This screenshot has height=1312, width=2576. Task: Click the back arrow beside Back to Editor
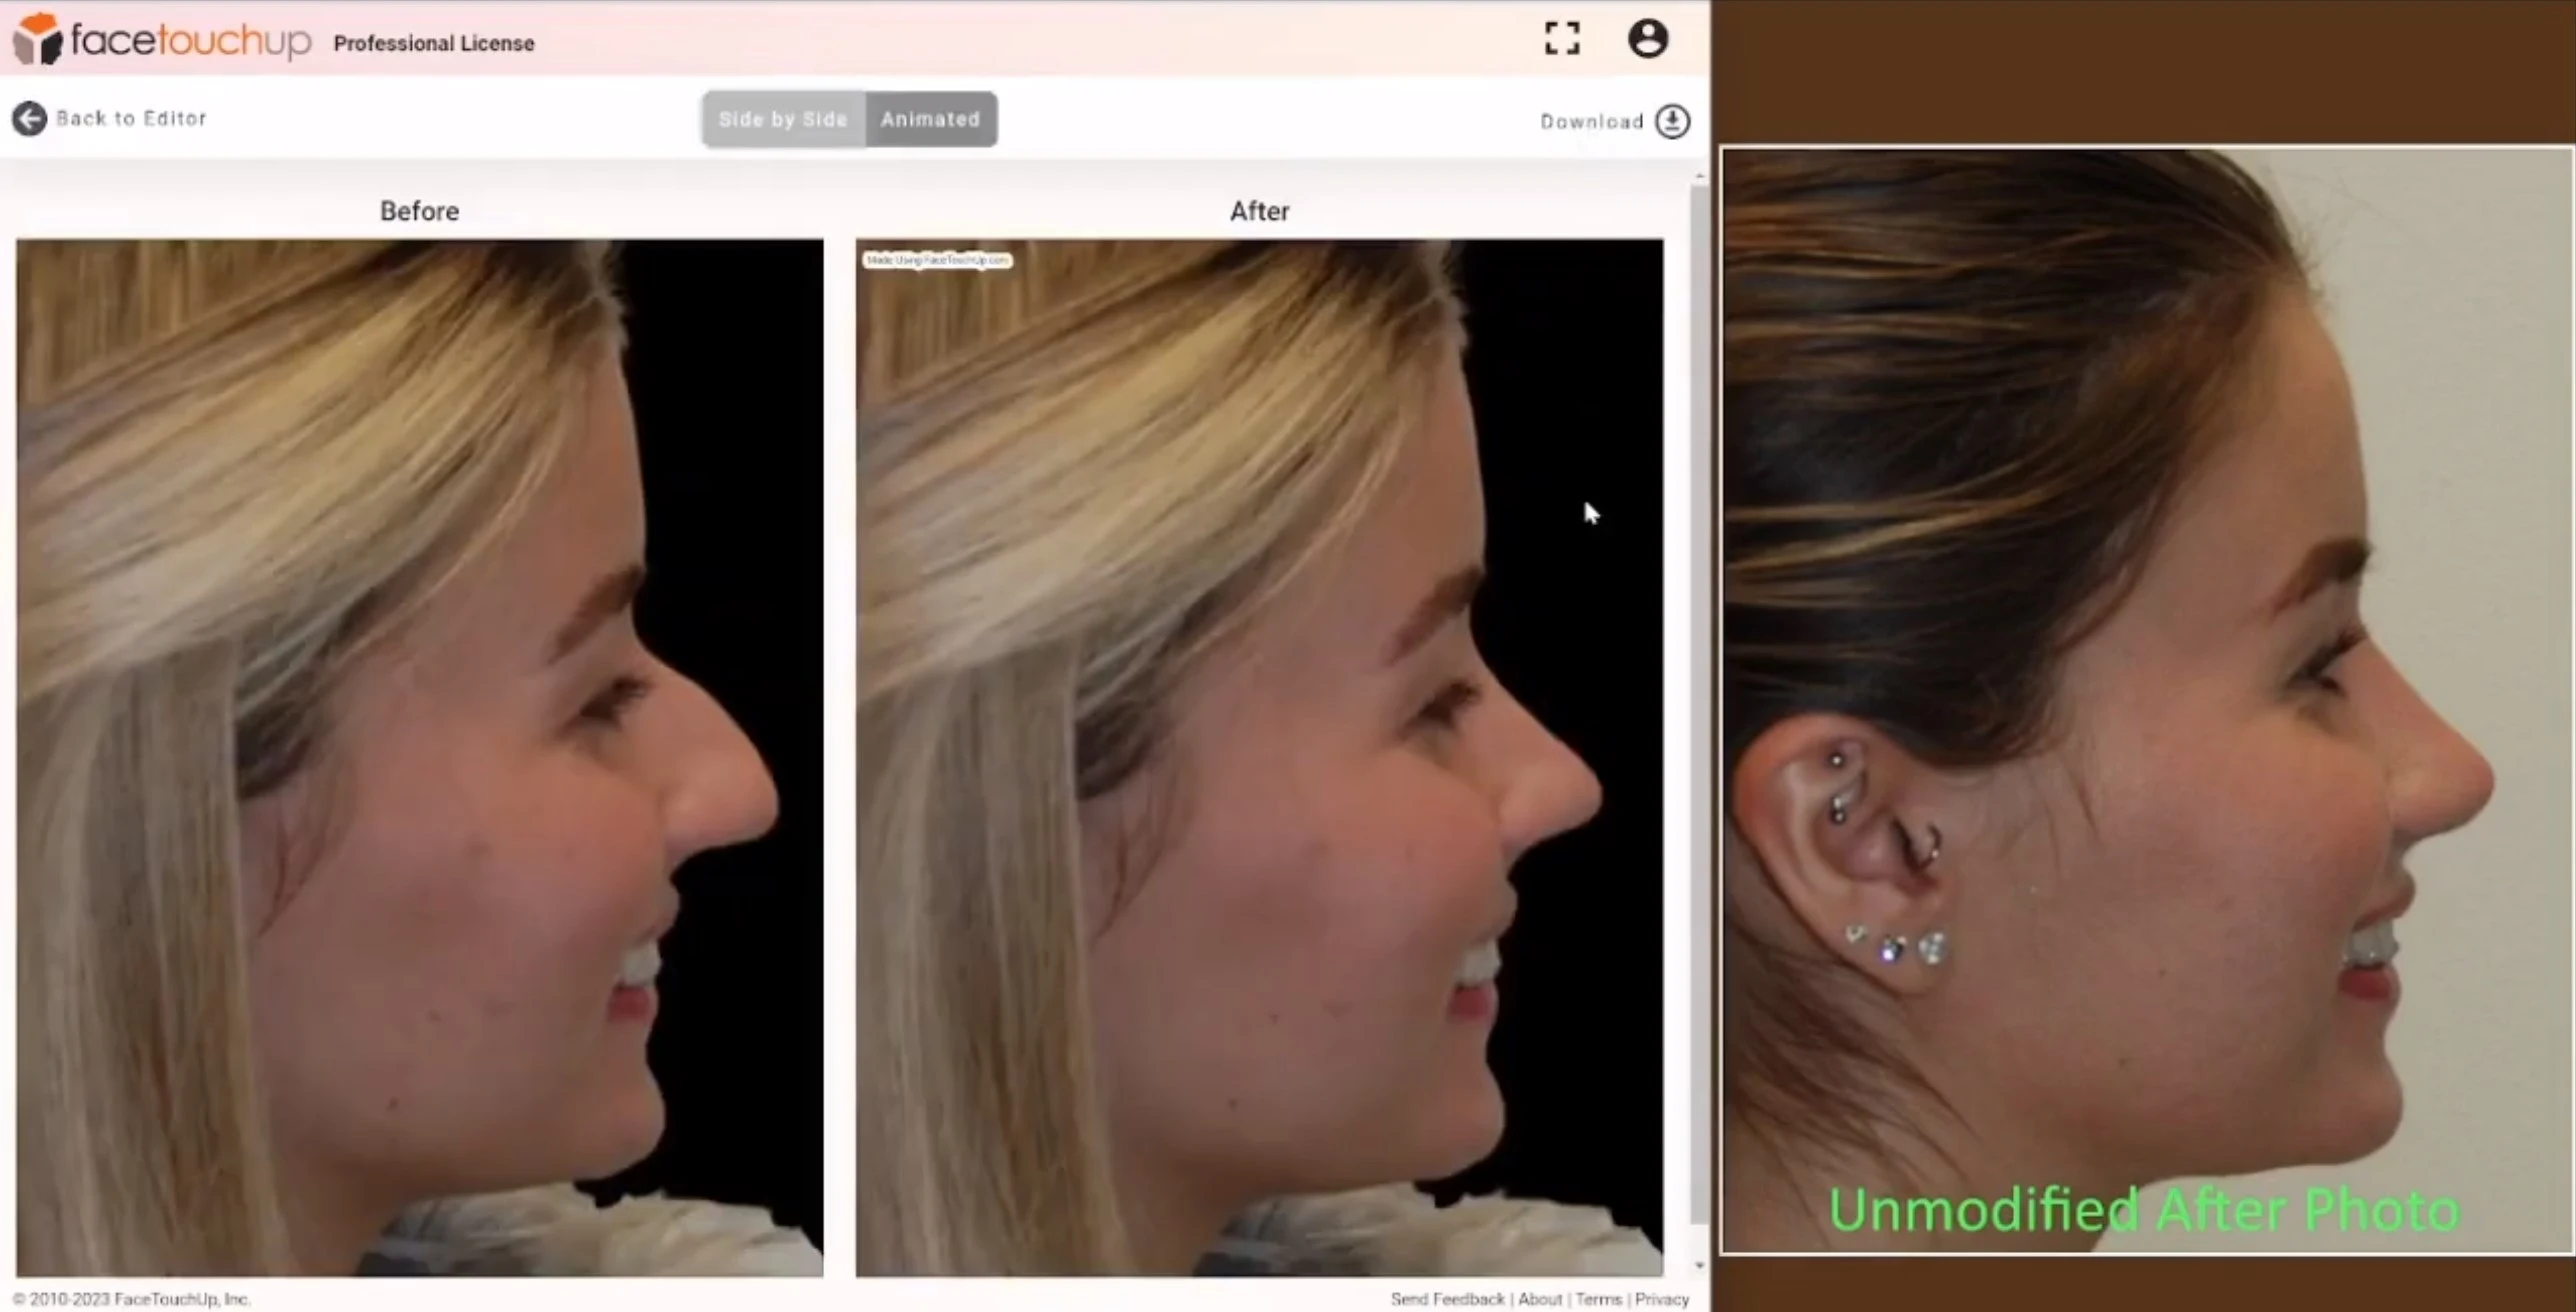[x=29, y=118]
